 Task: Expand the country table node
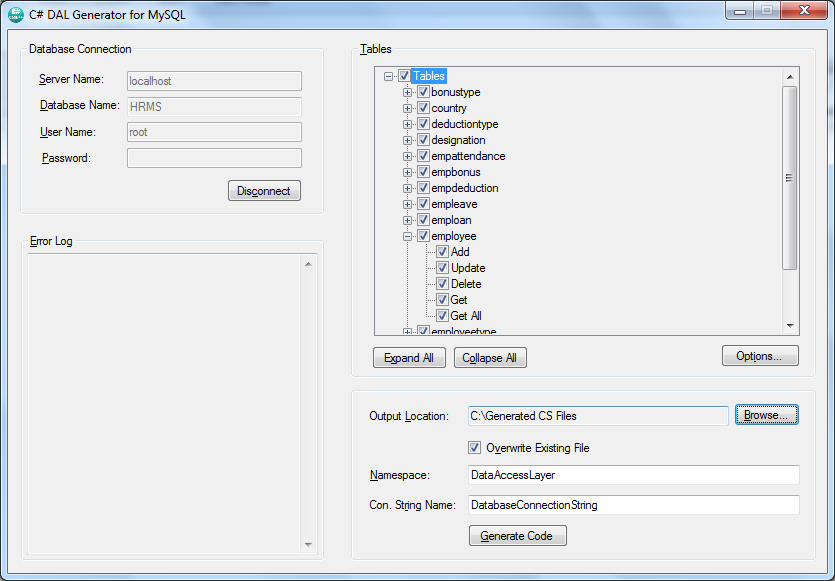406,108
